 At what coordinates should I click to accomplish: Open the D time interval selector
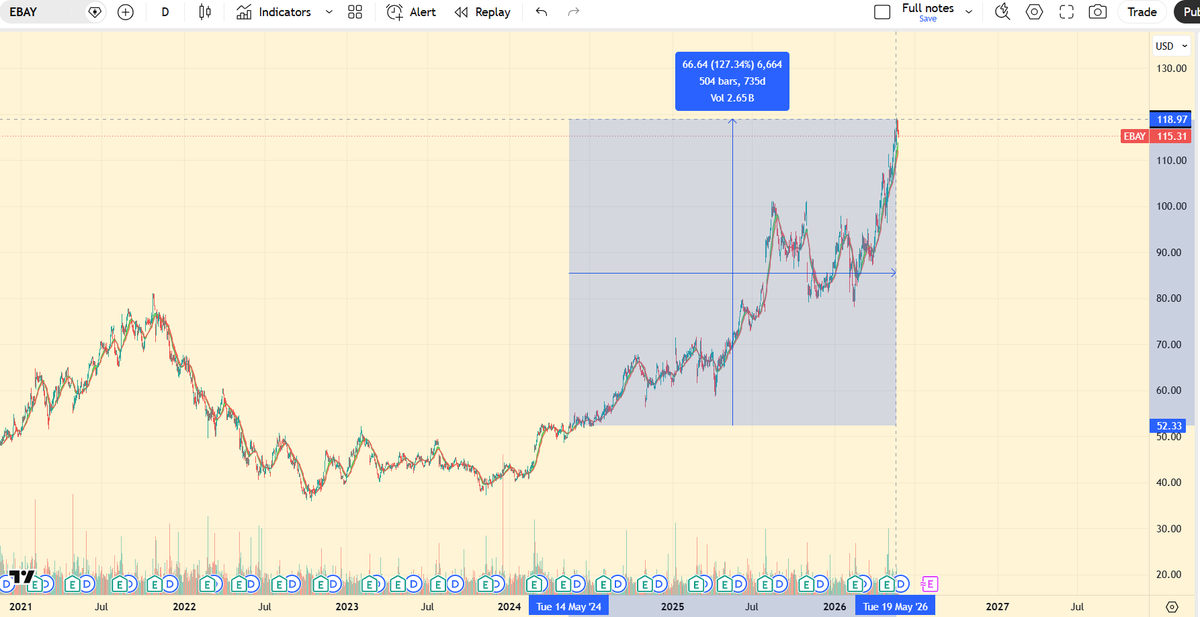tap(165, 12)
